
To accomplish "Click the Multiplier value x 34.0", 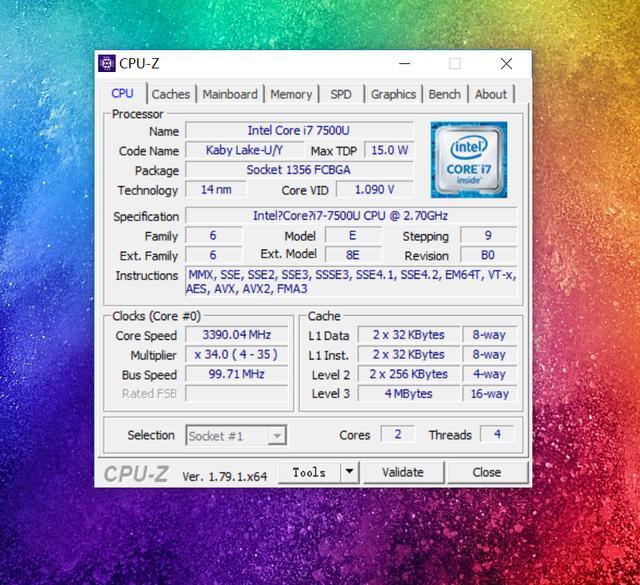I will coord(237,354).
